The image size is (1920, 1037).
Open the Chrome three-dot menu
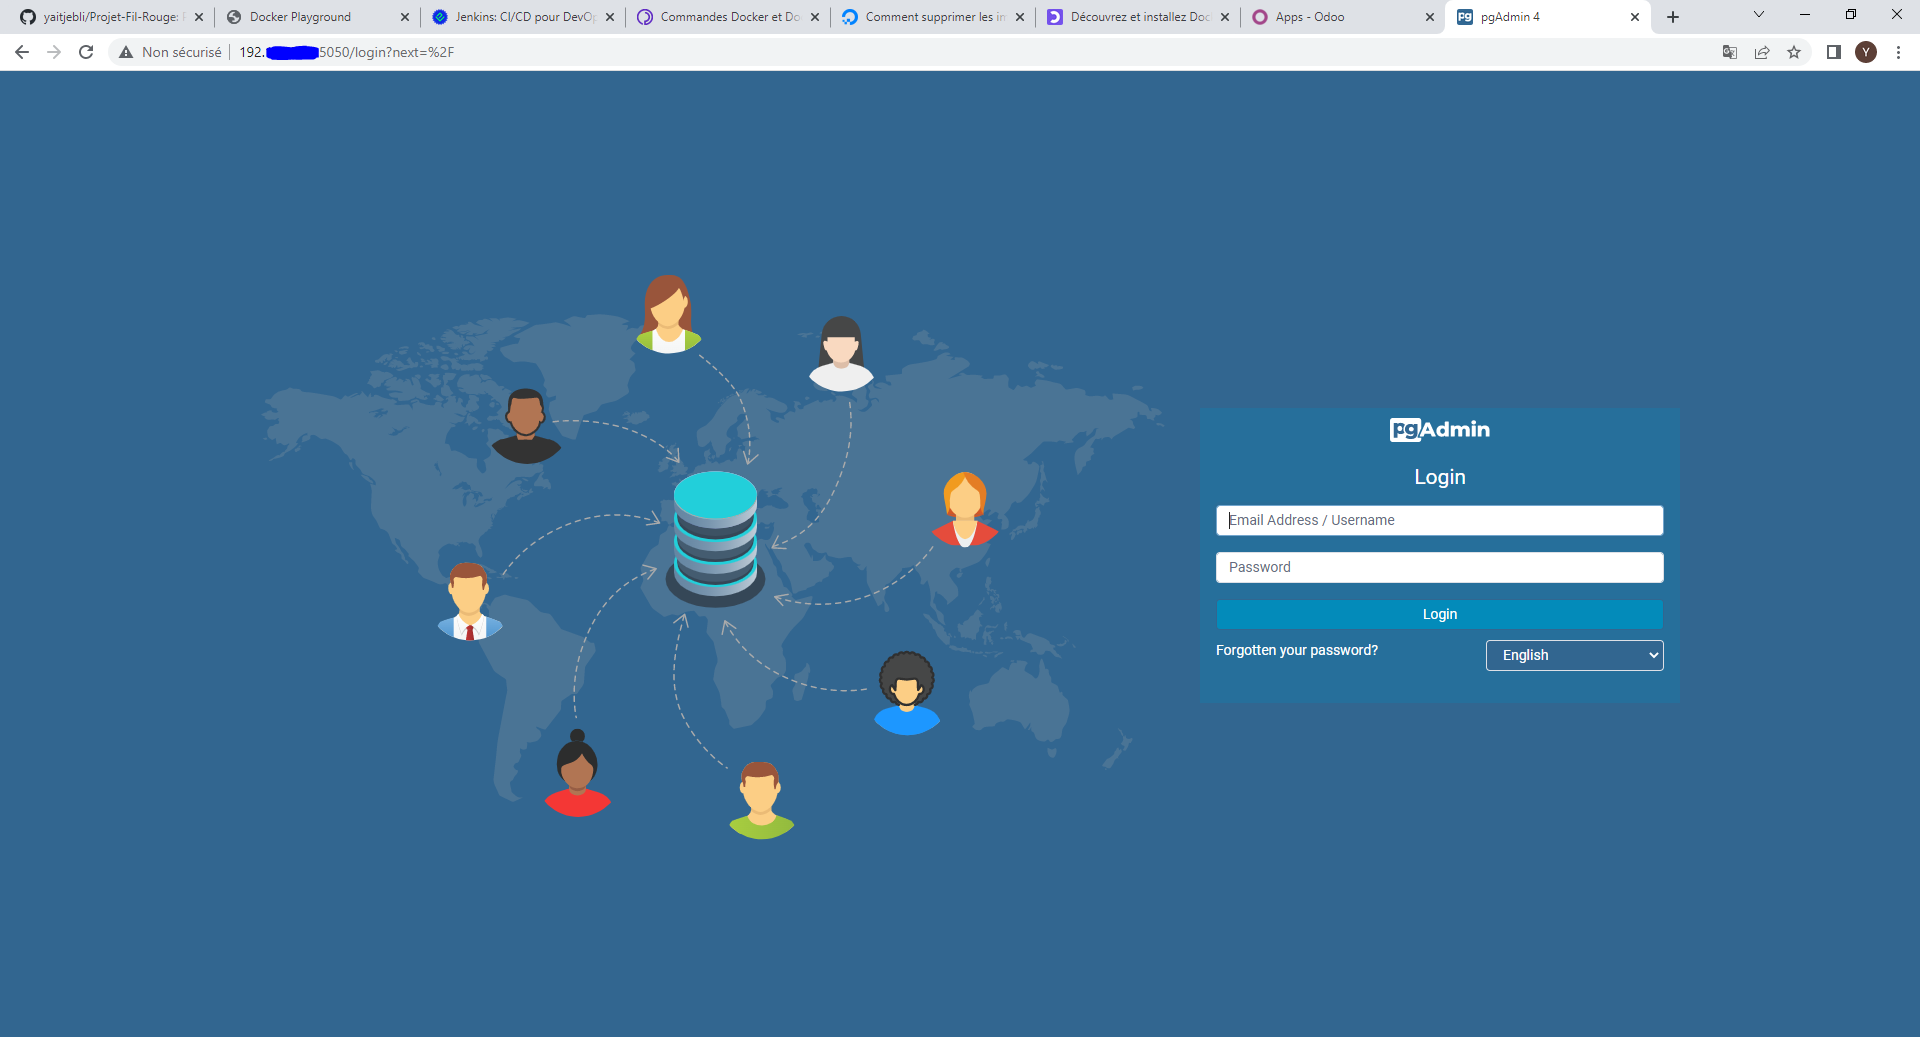1899,52
